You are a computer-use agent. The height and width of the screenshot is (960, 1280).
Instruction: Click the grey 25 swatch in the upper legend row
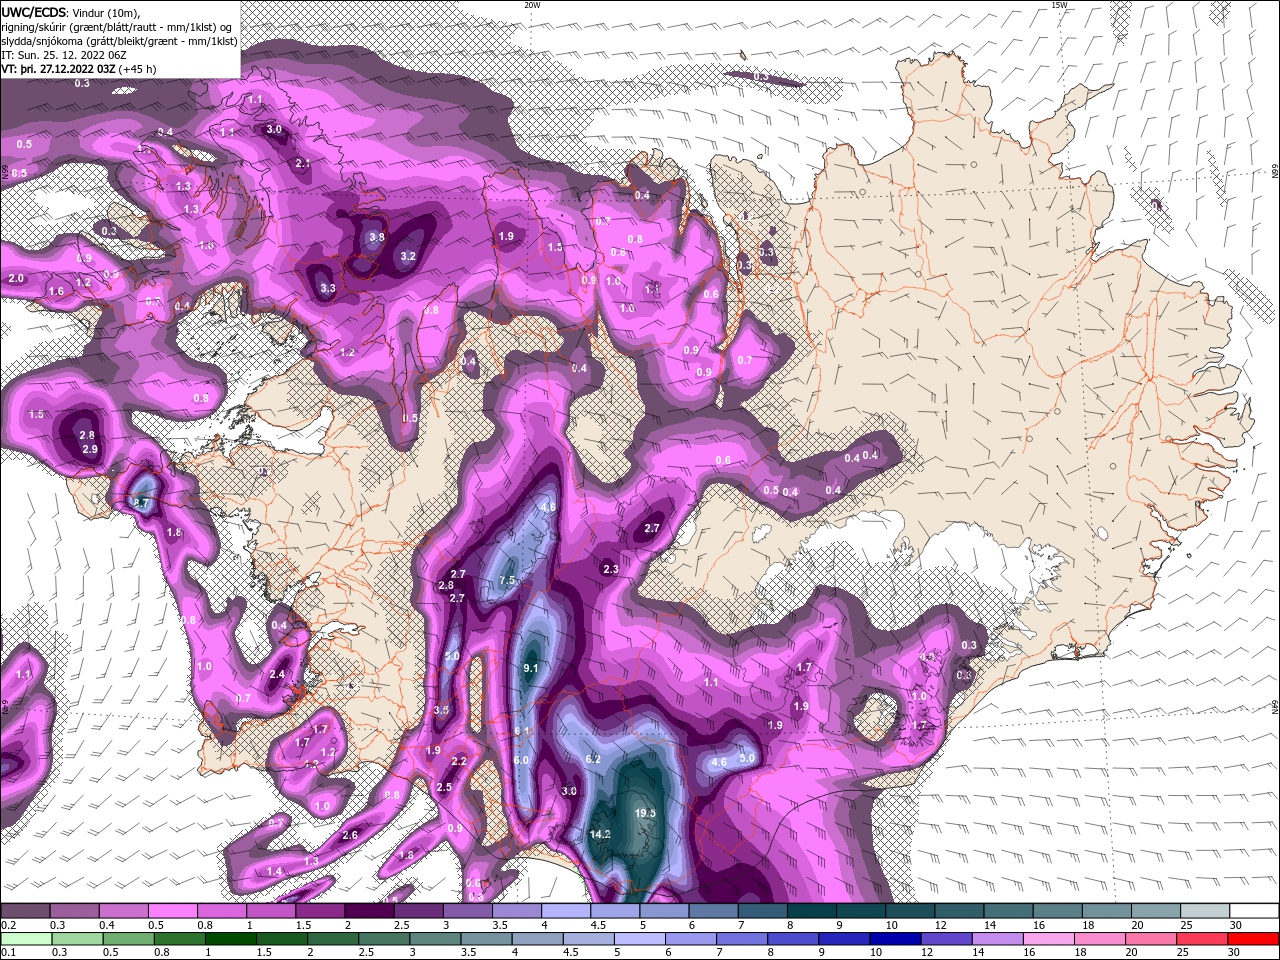pos(1206,911)
